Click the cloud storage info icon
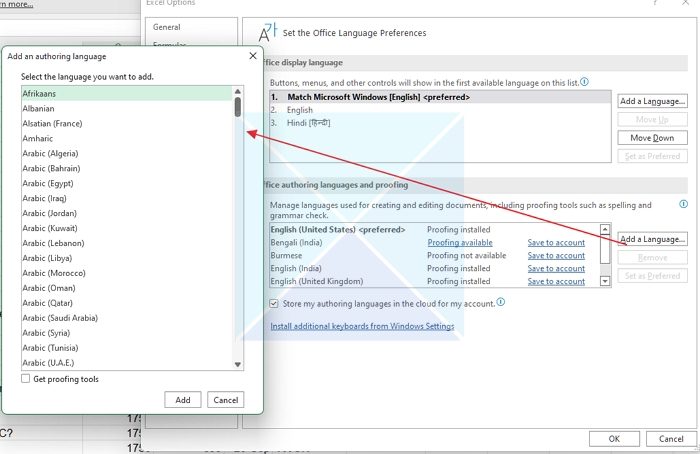 (x=501, y=302)
